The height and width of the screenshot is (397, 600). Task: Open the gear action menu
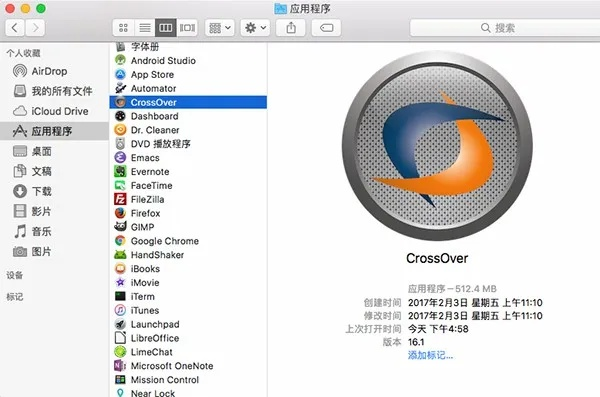coord(255,28)
